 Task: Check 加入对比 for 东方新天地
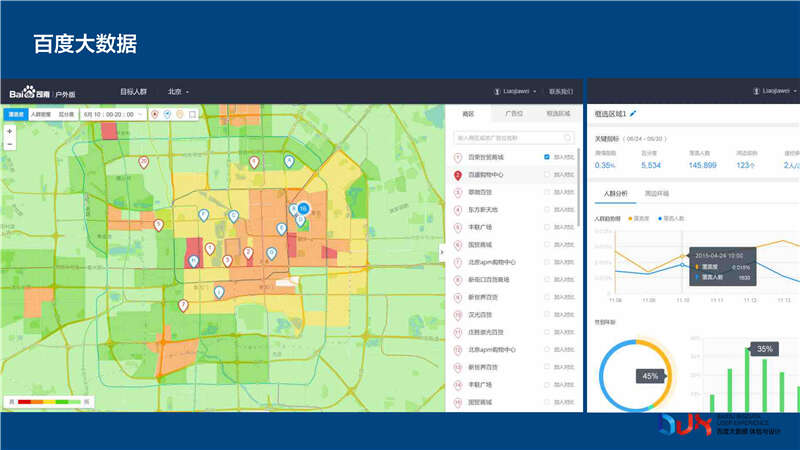pos(547,208)
